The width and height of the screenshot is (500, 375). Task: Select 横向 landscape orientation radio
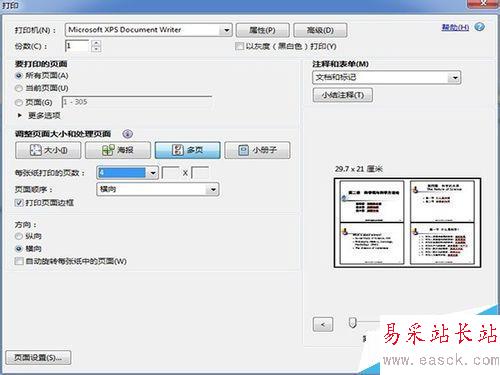point(19,249)
